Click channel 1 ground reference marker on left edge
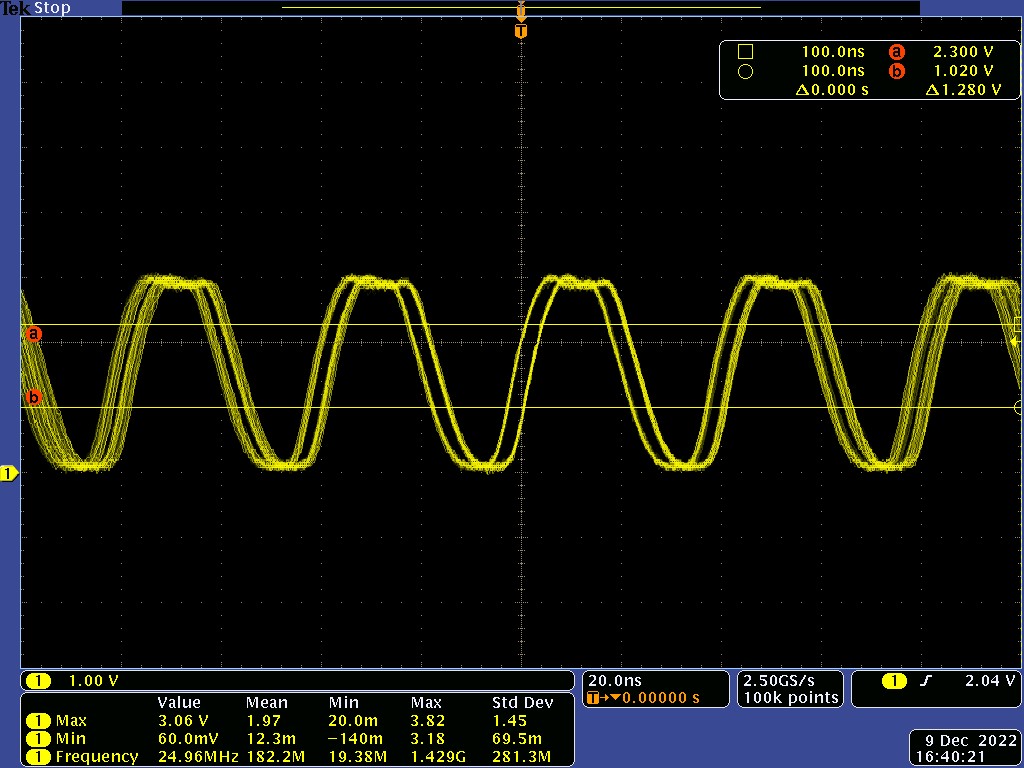 click(9, 473)
